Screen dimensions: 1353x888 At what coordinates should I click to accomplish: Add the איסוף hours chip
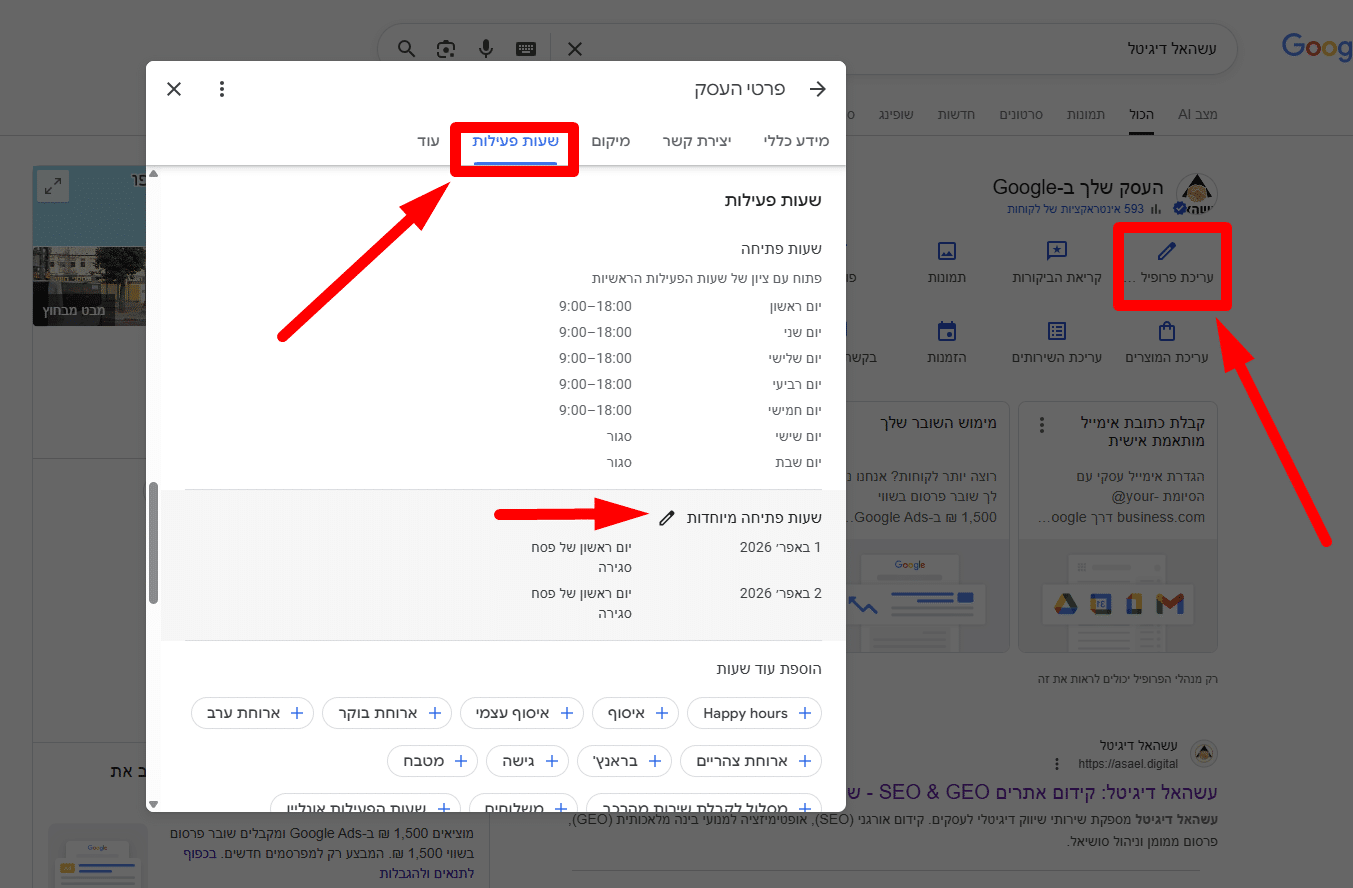click(x=636, y=713)
